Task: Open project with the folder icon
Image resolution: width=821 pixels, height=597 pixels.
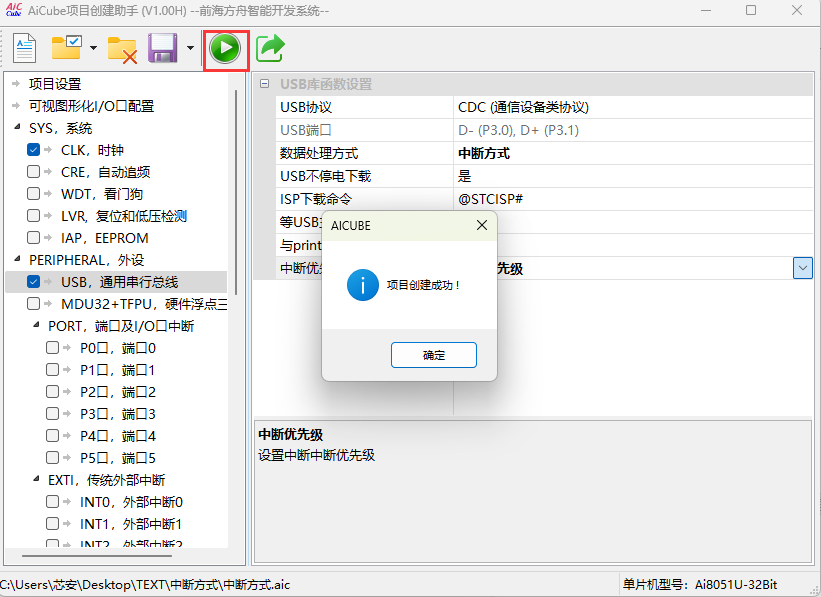Action: tap(67, 48)
